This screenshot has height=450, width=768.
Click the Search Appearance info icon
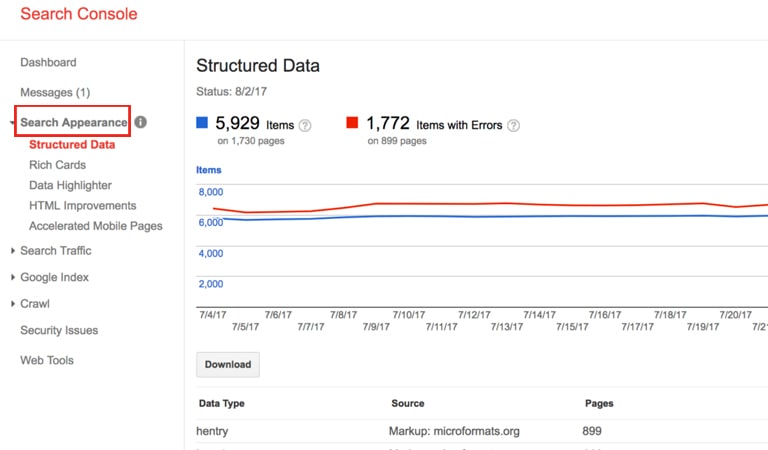pos(141,122)
